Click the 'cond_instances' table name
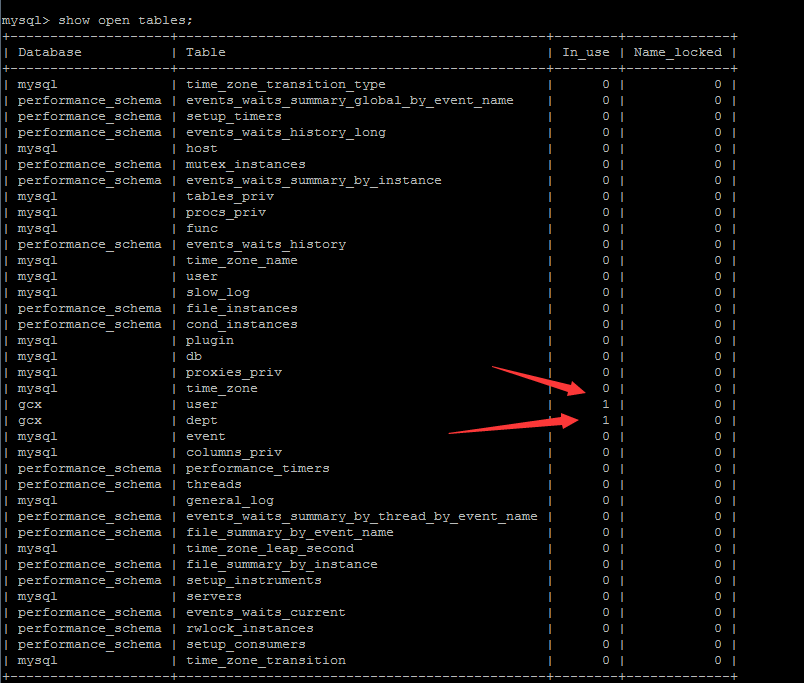 point(242,325)
